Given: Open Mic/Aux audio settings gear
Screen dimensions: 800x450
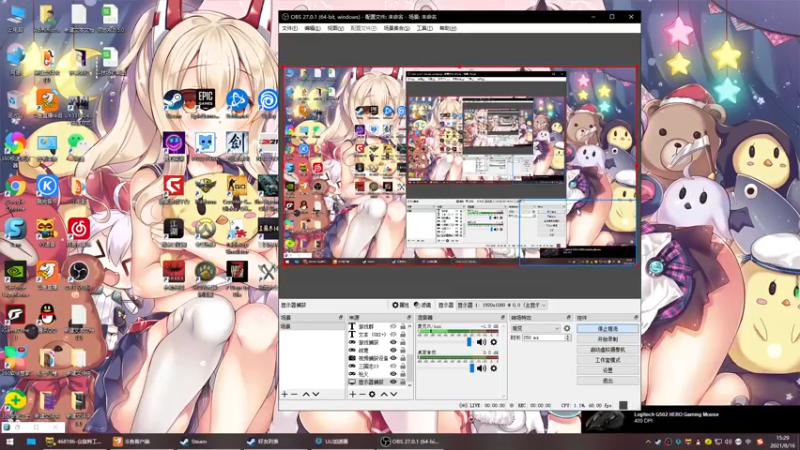Looking at the screenshot, I should (x=493, y=342).
